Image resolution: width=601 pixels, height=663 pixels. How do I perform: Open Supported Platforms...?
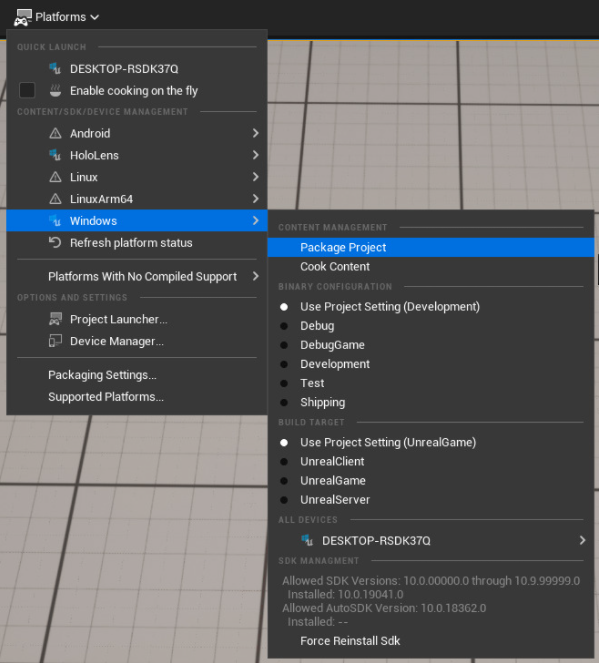pos(137,397)
